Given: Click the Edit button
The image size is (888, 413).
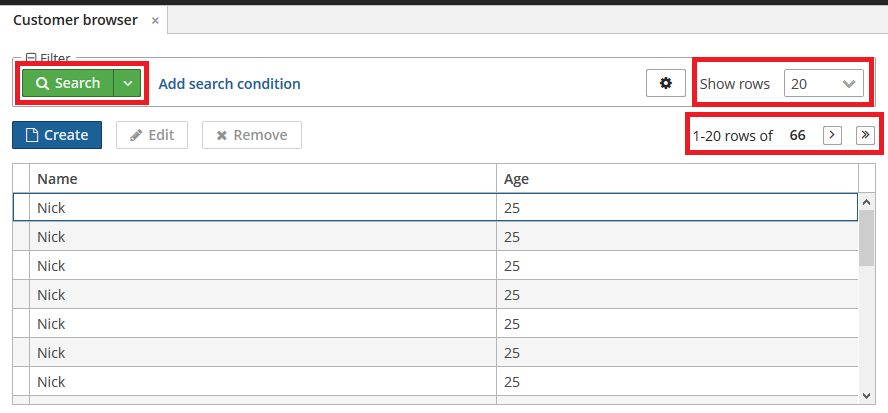Looking at the screenshot, I should click(152, 135).
